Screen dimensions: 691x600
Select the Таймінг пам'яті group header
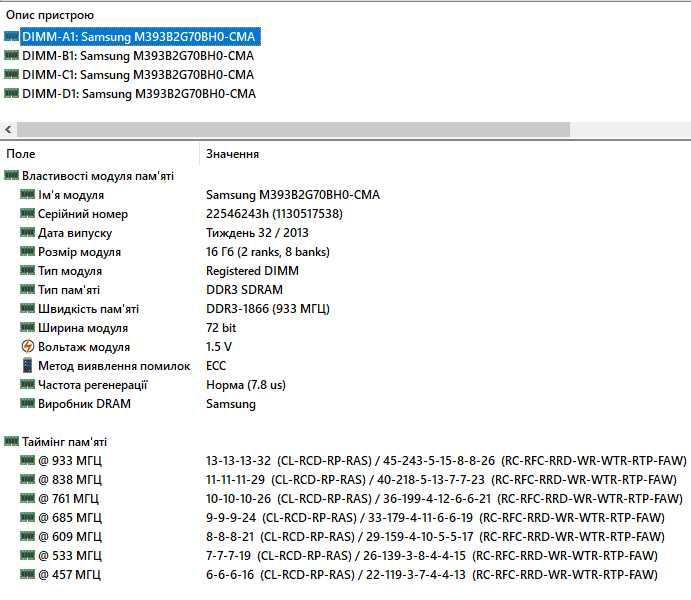[64, 442]
